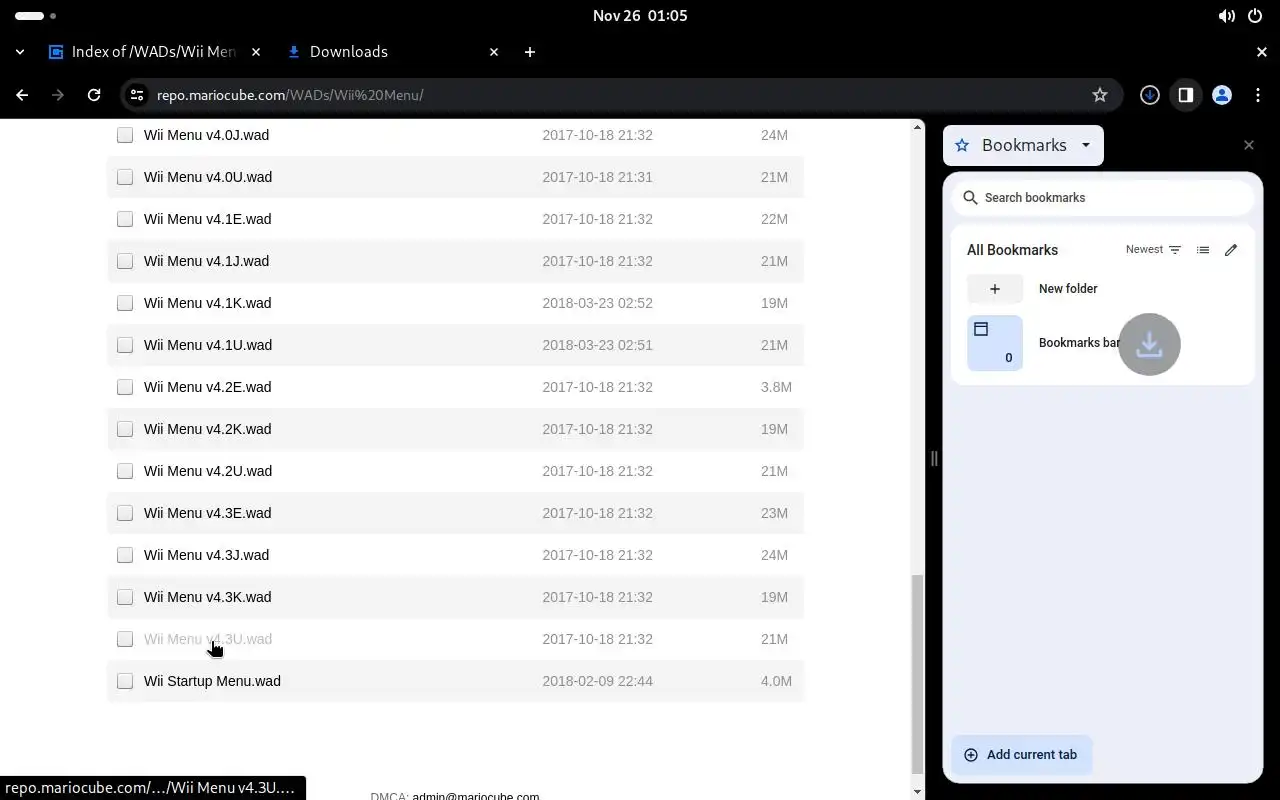Grab the side panel resize handle
Screen dimensions: 1280x800
[934, 459]
